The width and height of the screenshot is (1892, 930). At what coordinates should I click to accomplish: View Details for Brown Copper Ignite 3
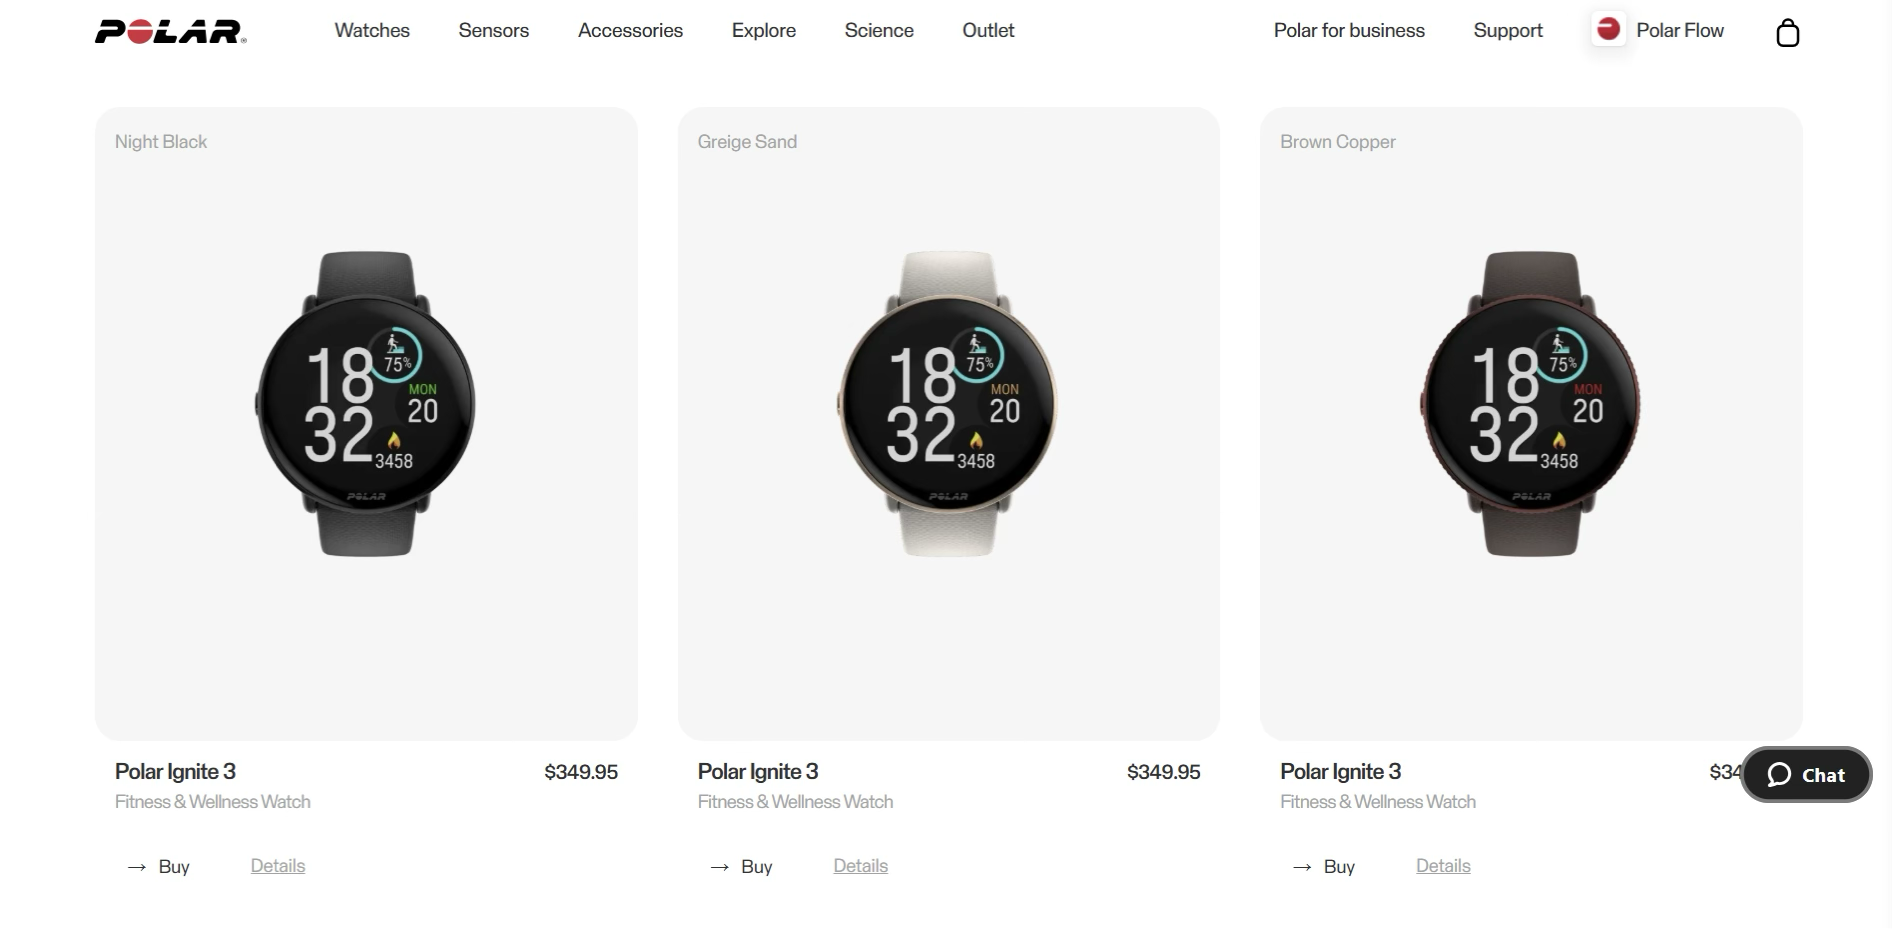pyautogui.click(x=1443, y=866)
